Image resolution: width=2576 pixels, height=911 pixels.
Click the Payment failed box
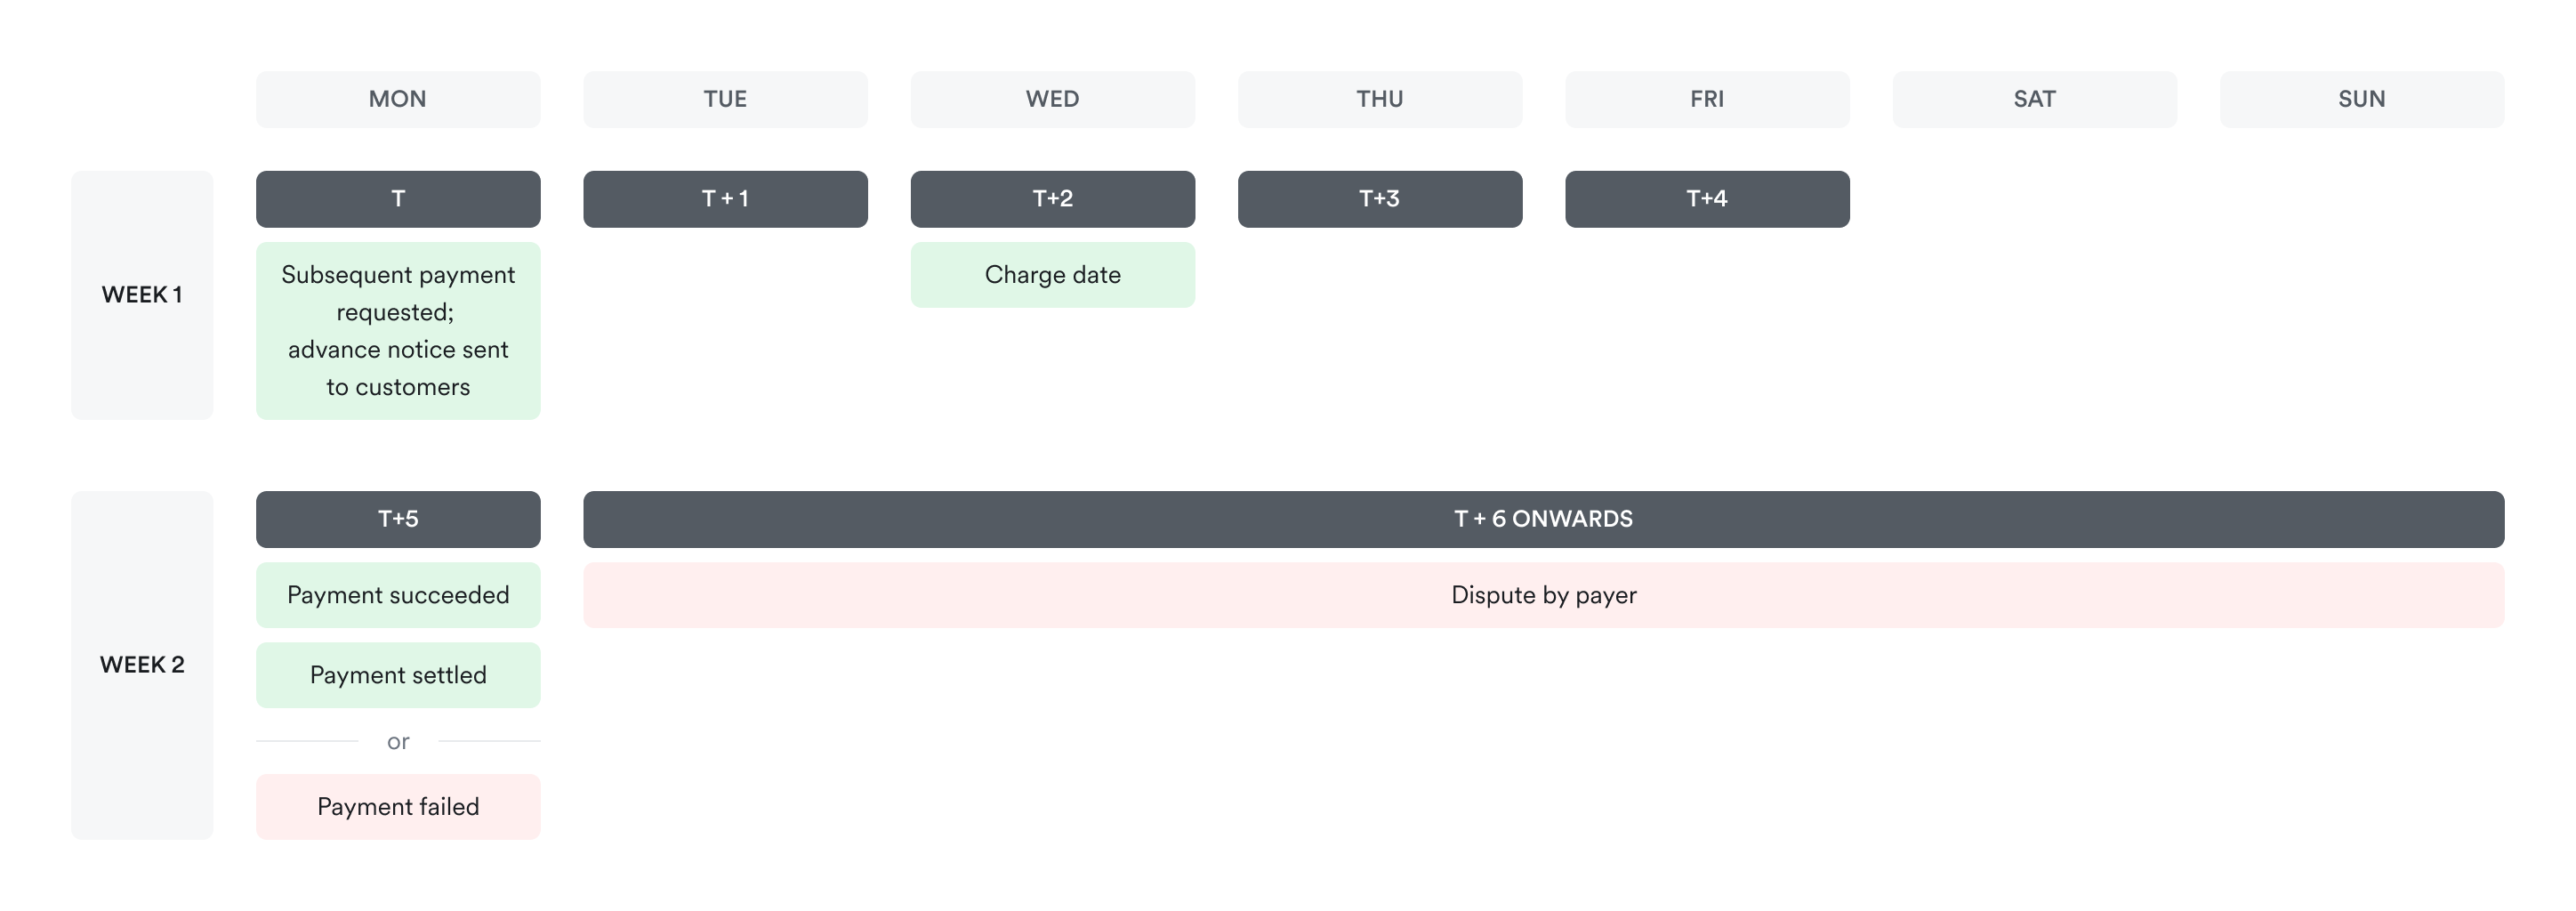(x=398, y=807)
